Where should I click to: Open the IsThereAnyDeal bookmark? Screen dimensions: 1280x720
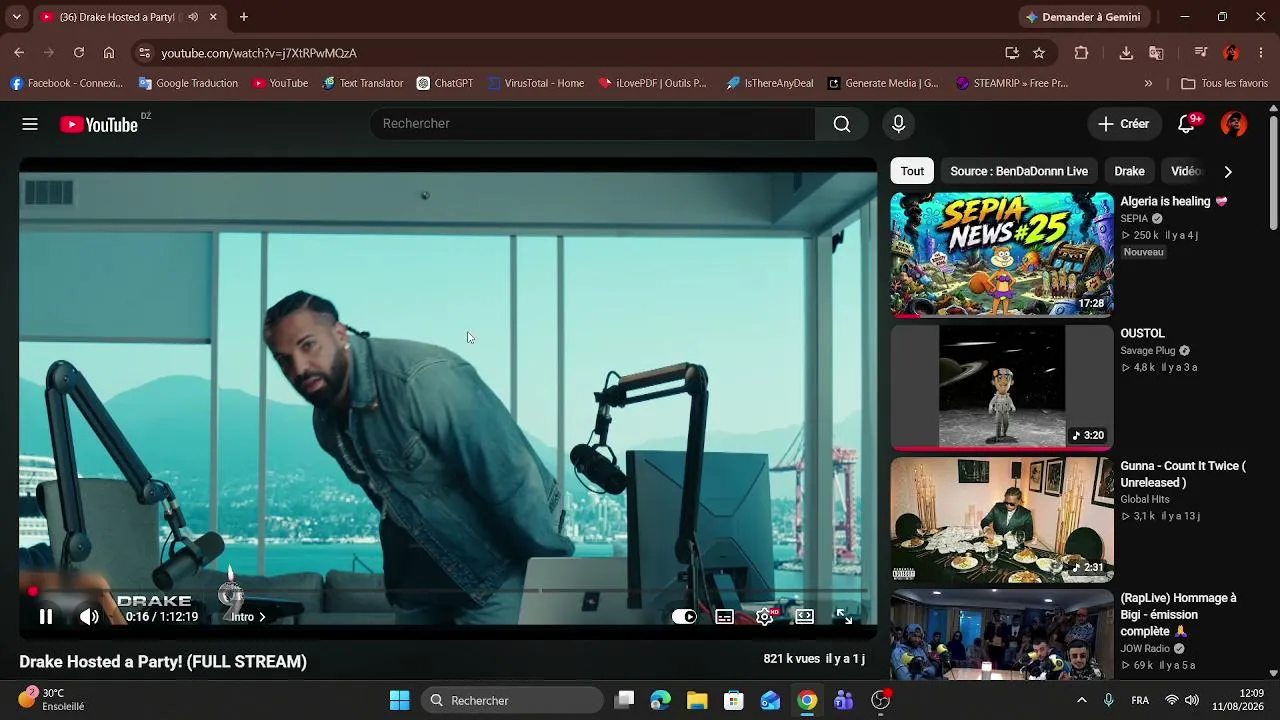click(x=770, y=83)
